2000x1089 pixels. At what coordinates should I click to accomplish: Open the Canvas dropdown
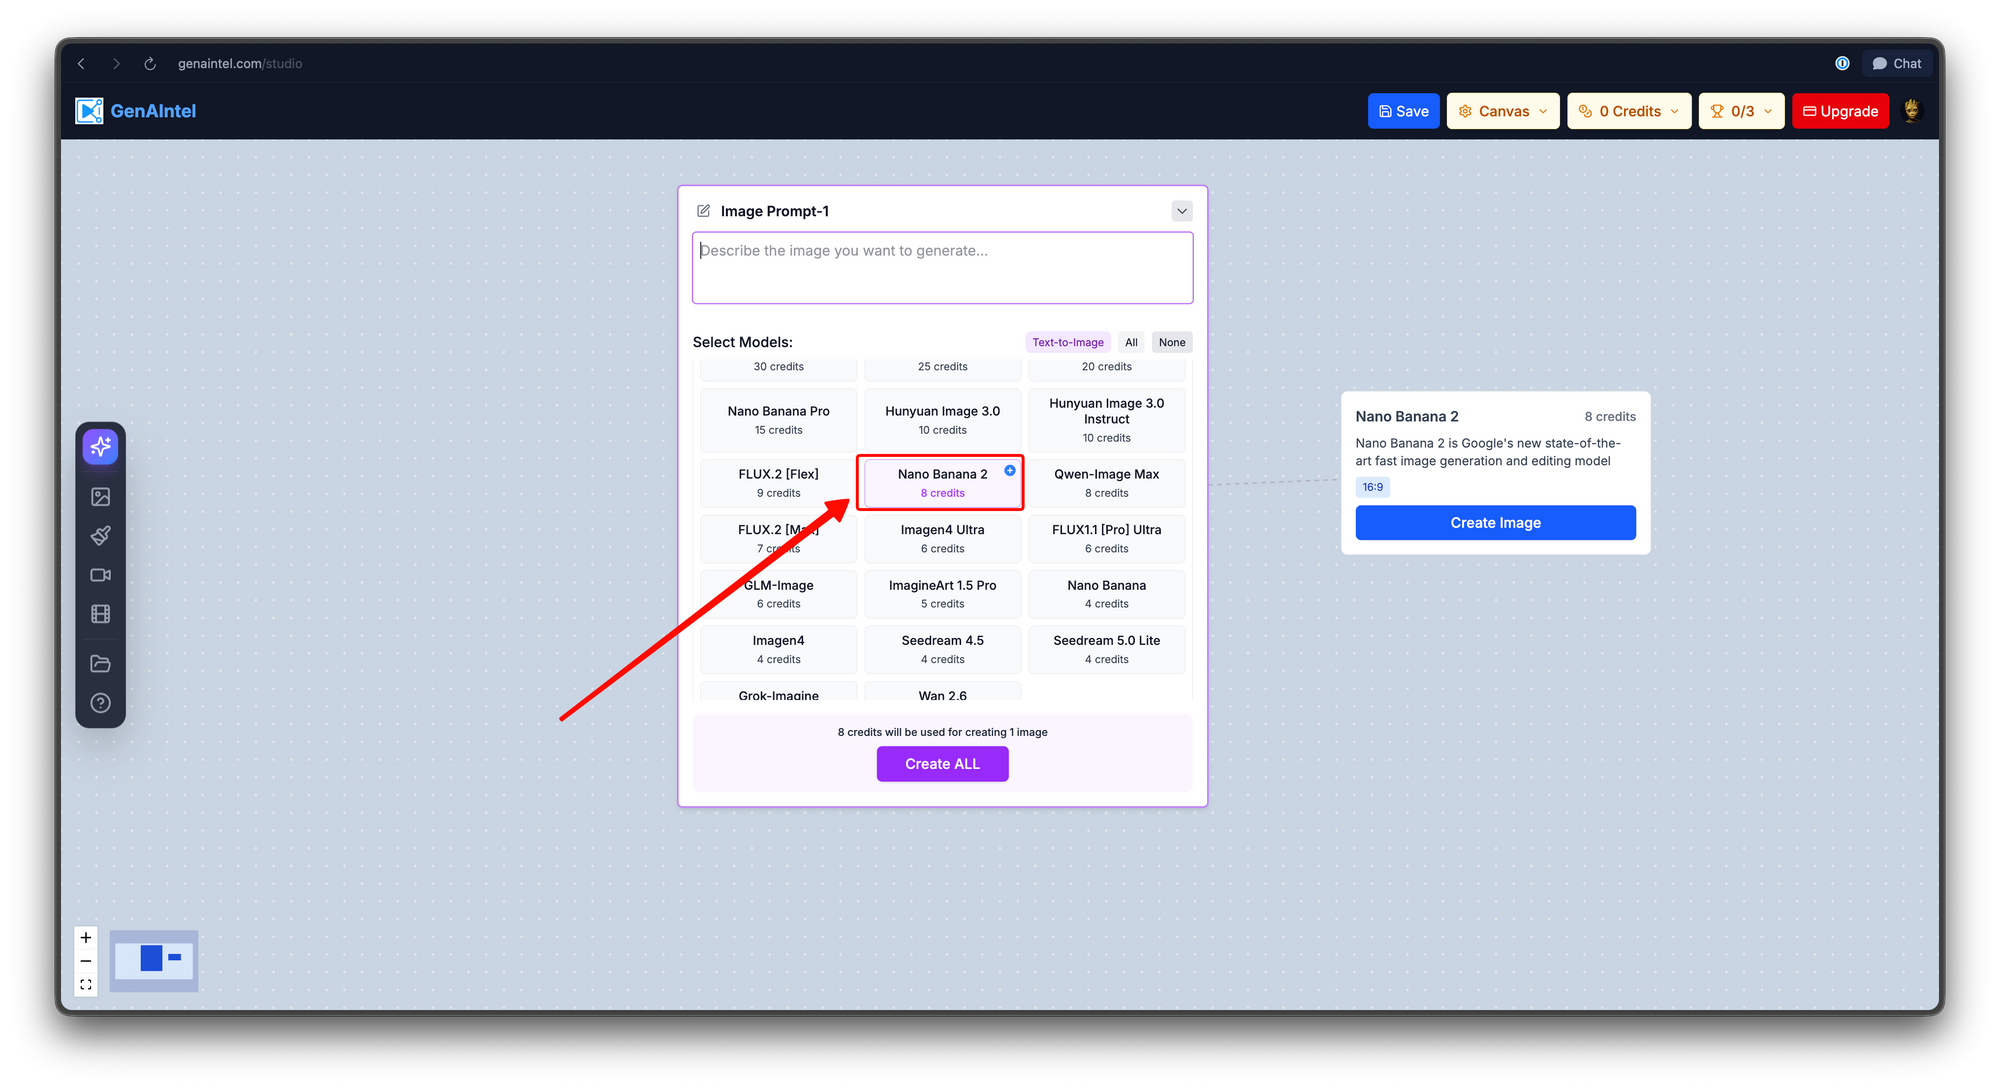[1503, 111]
